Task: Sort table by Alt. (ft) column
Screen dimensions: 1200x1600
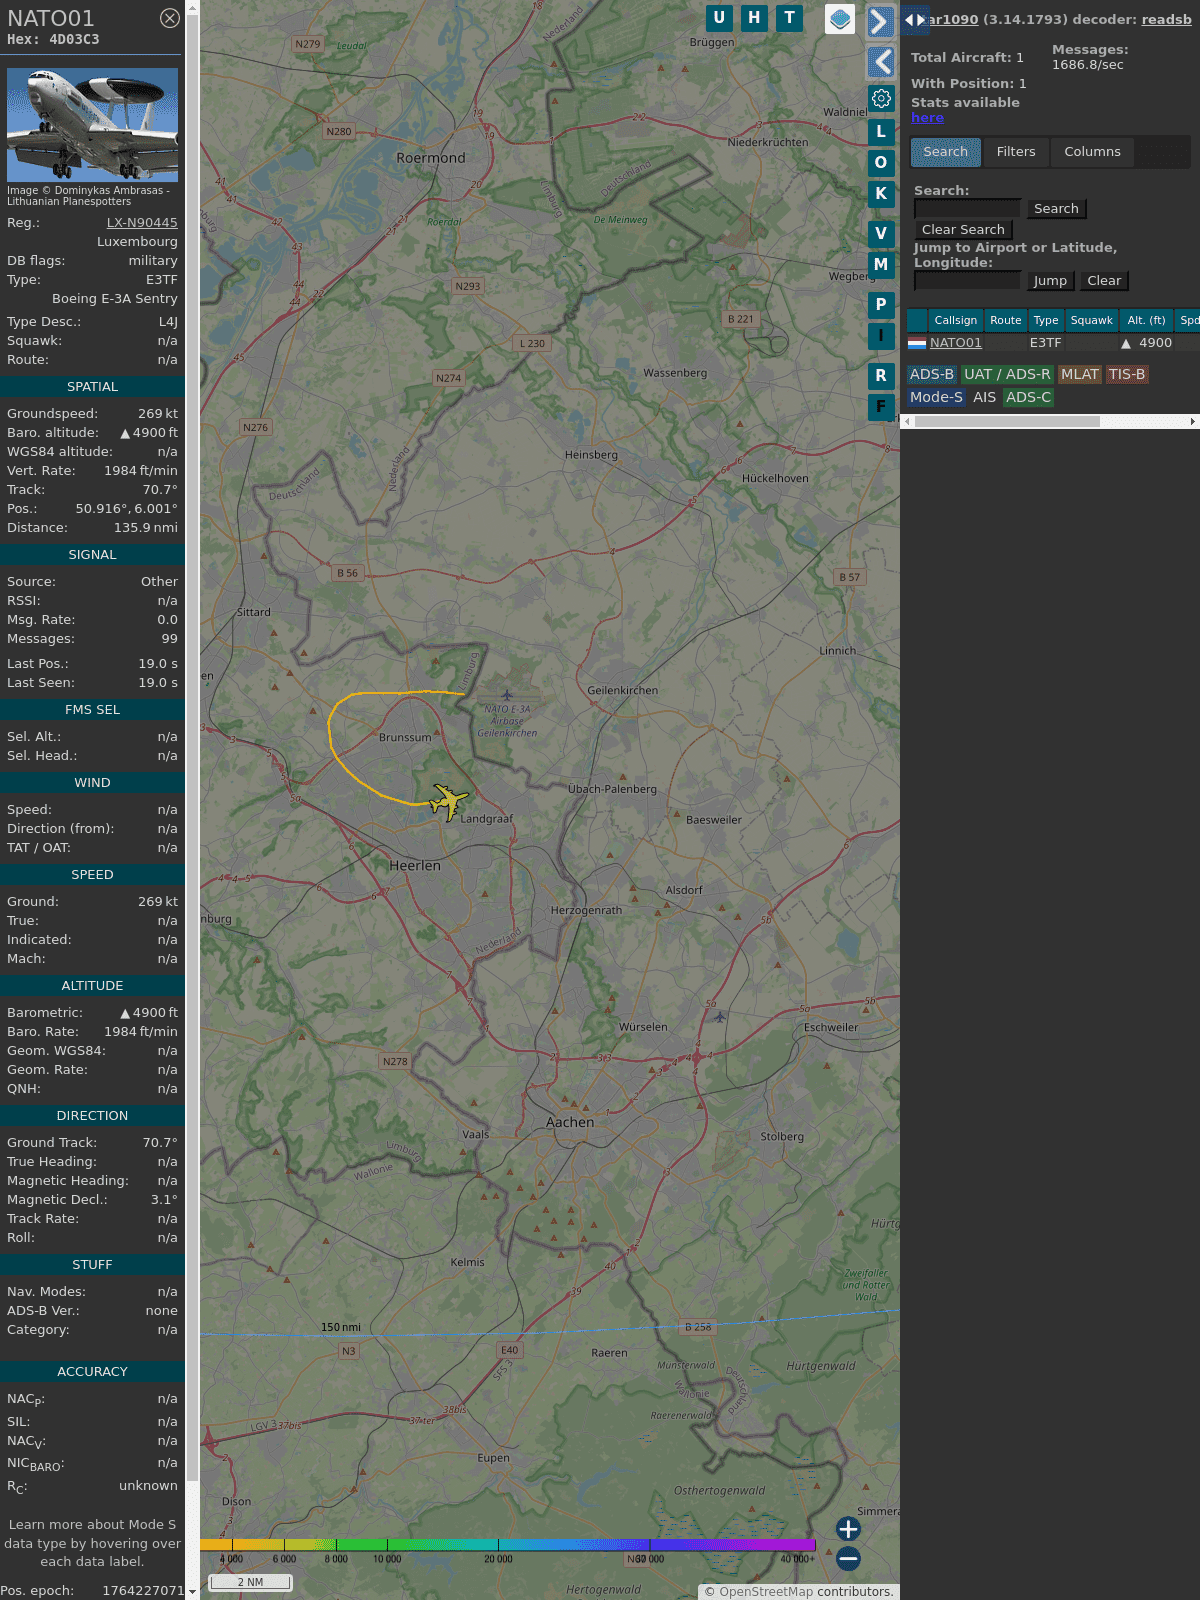Action: [x=1146, y=320]
